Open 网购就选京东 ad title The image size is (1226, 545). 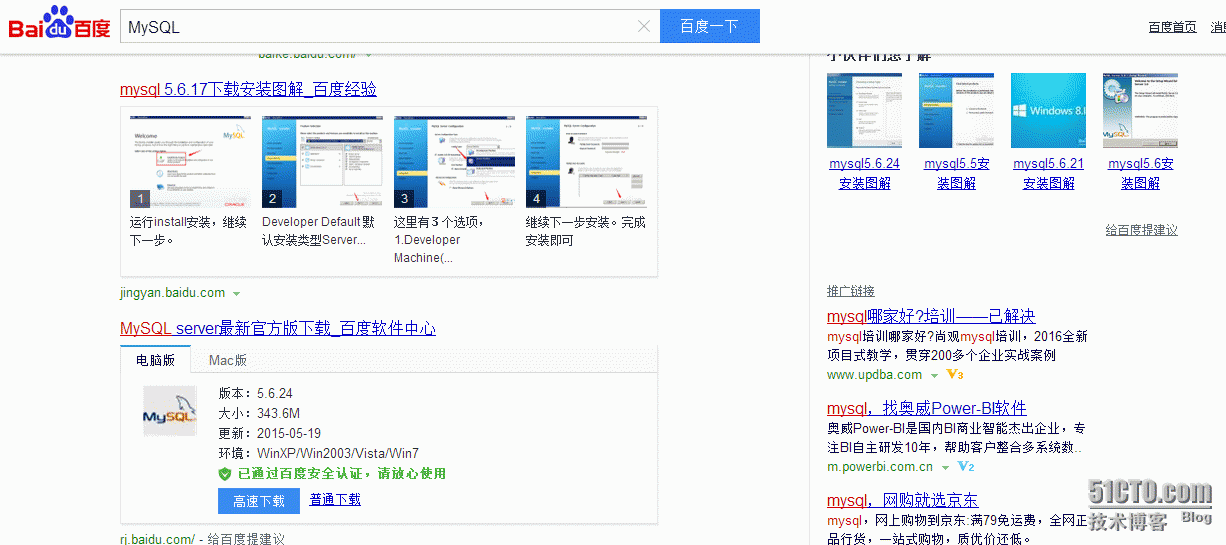point(903,501)
